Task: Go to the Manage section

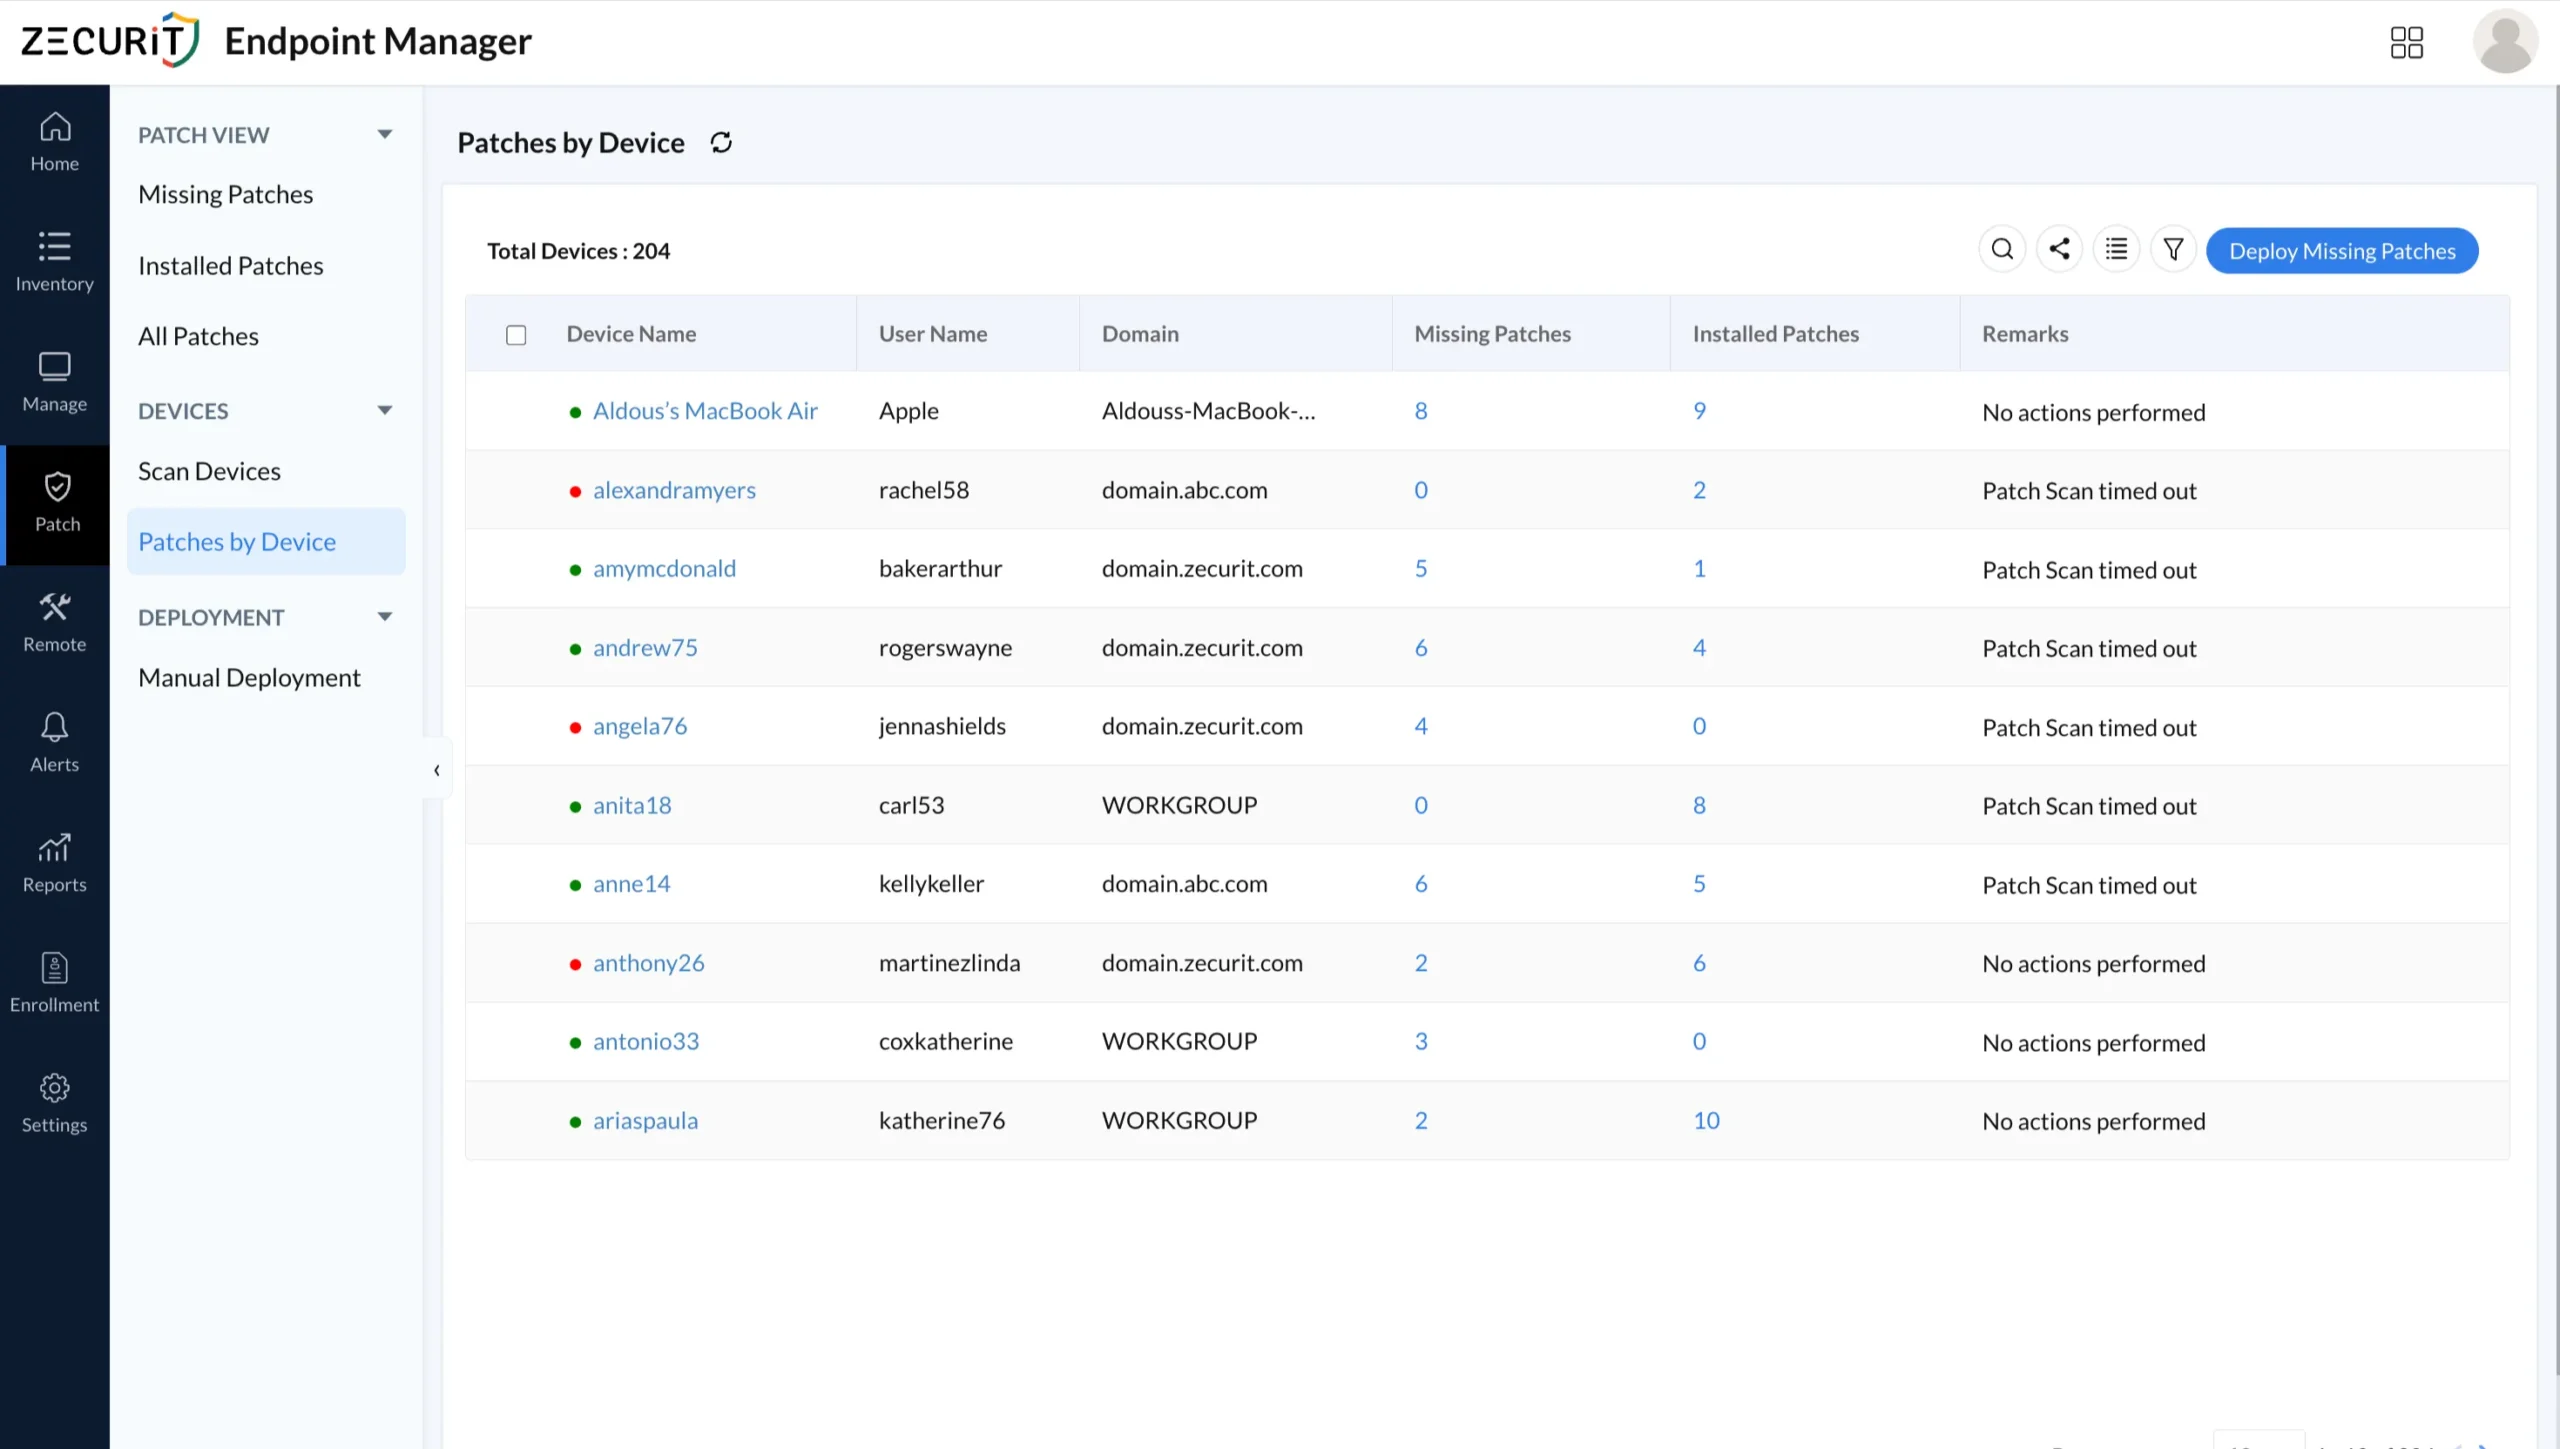Action: point(55,384)
